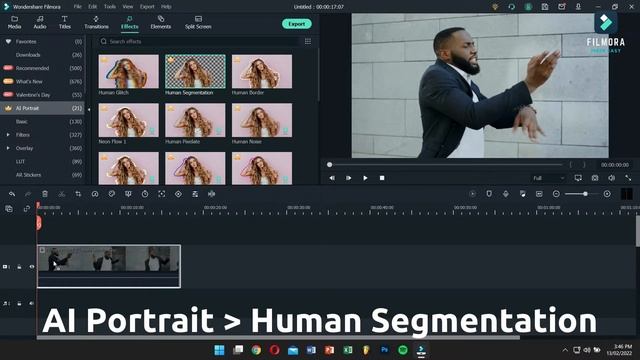Move the preview playback scrubber
Image resolution: width=640 pixels, height=360 pixels.
[329, 165]
